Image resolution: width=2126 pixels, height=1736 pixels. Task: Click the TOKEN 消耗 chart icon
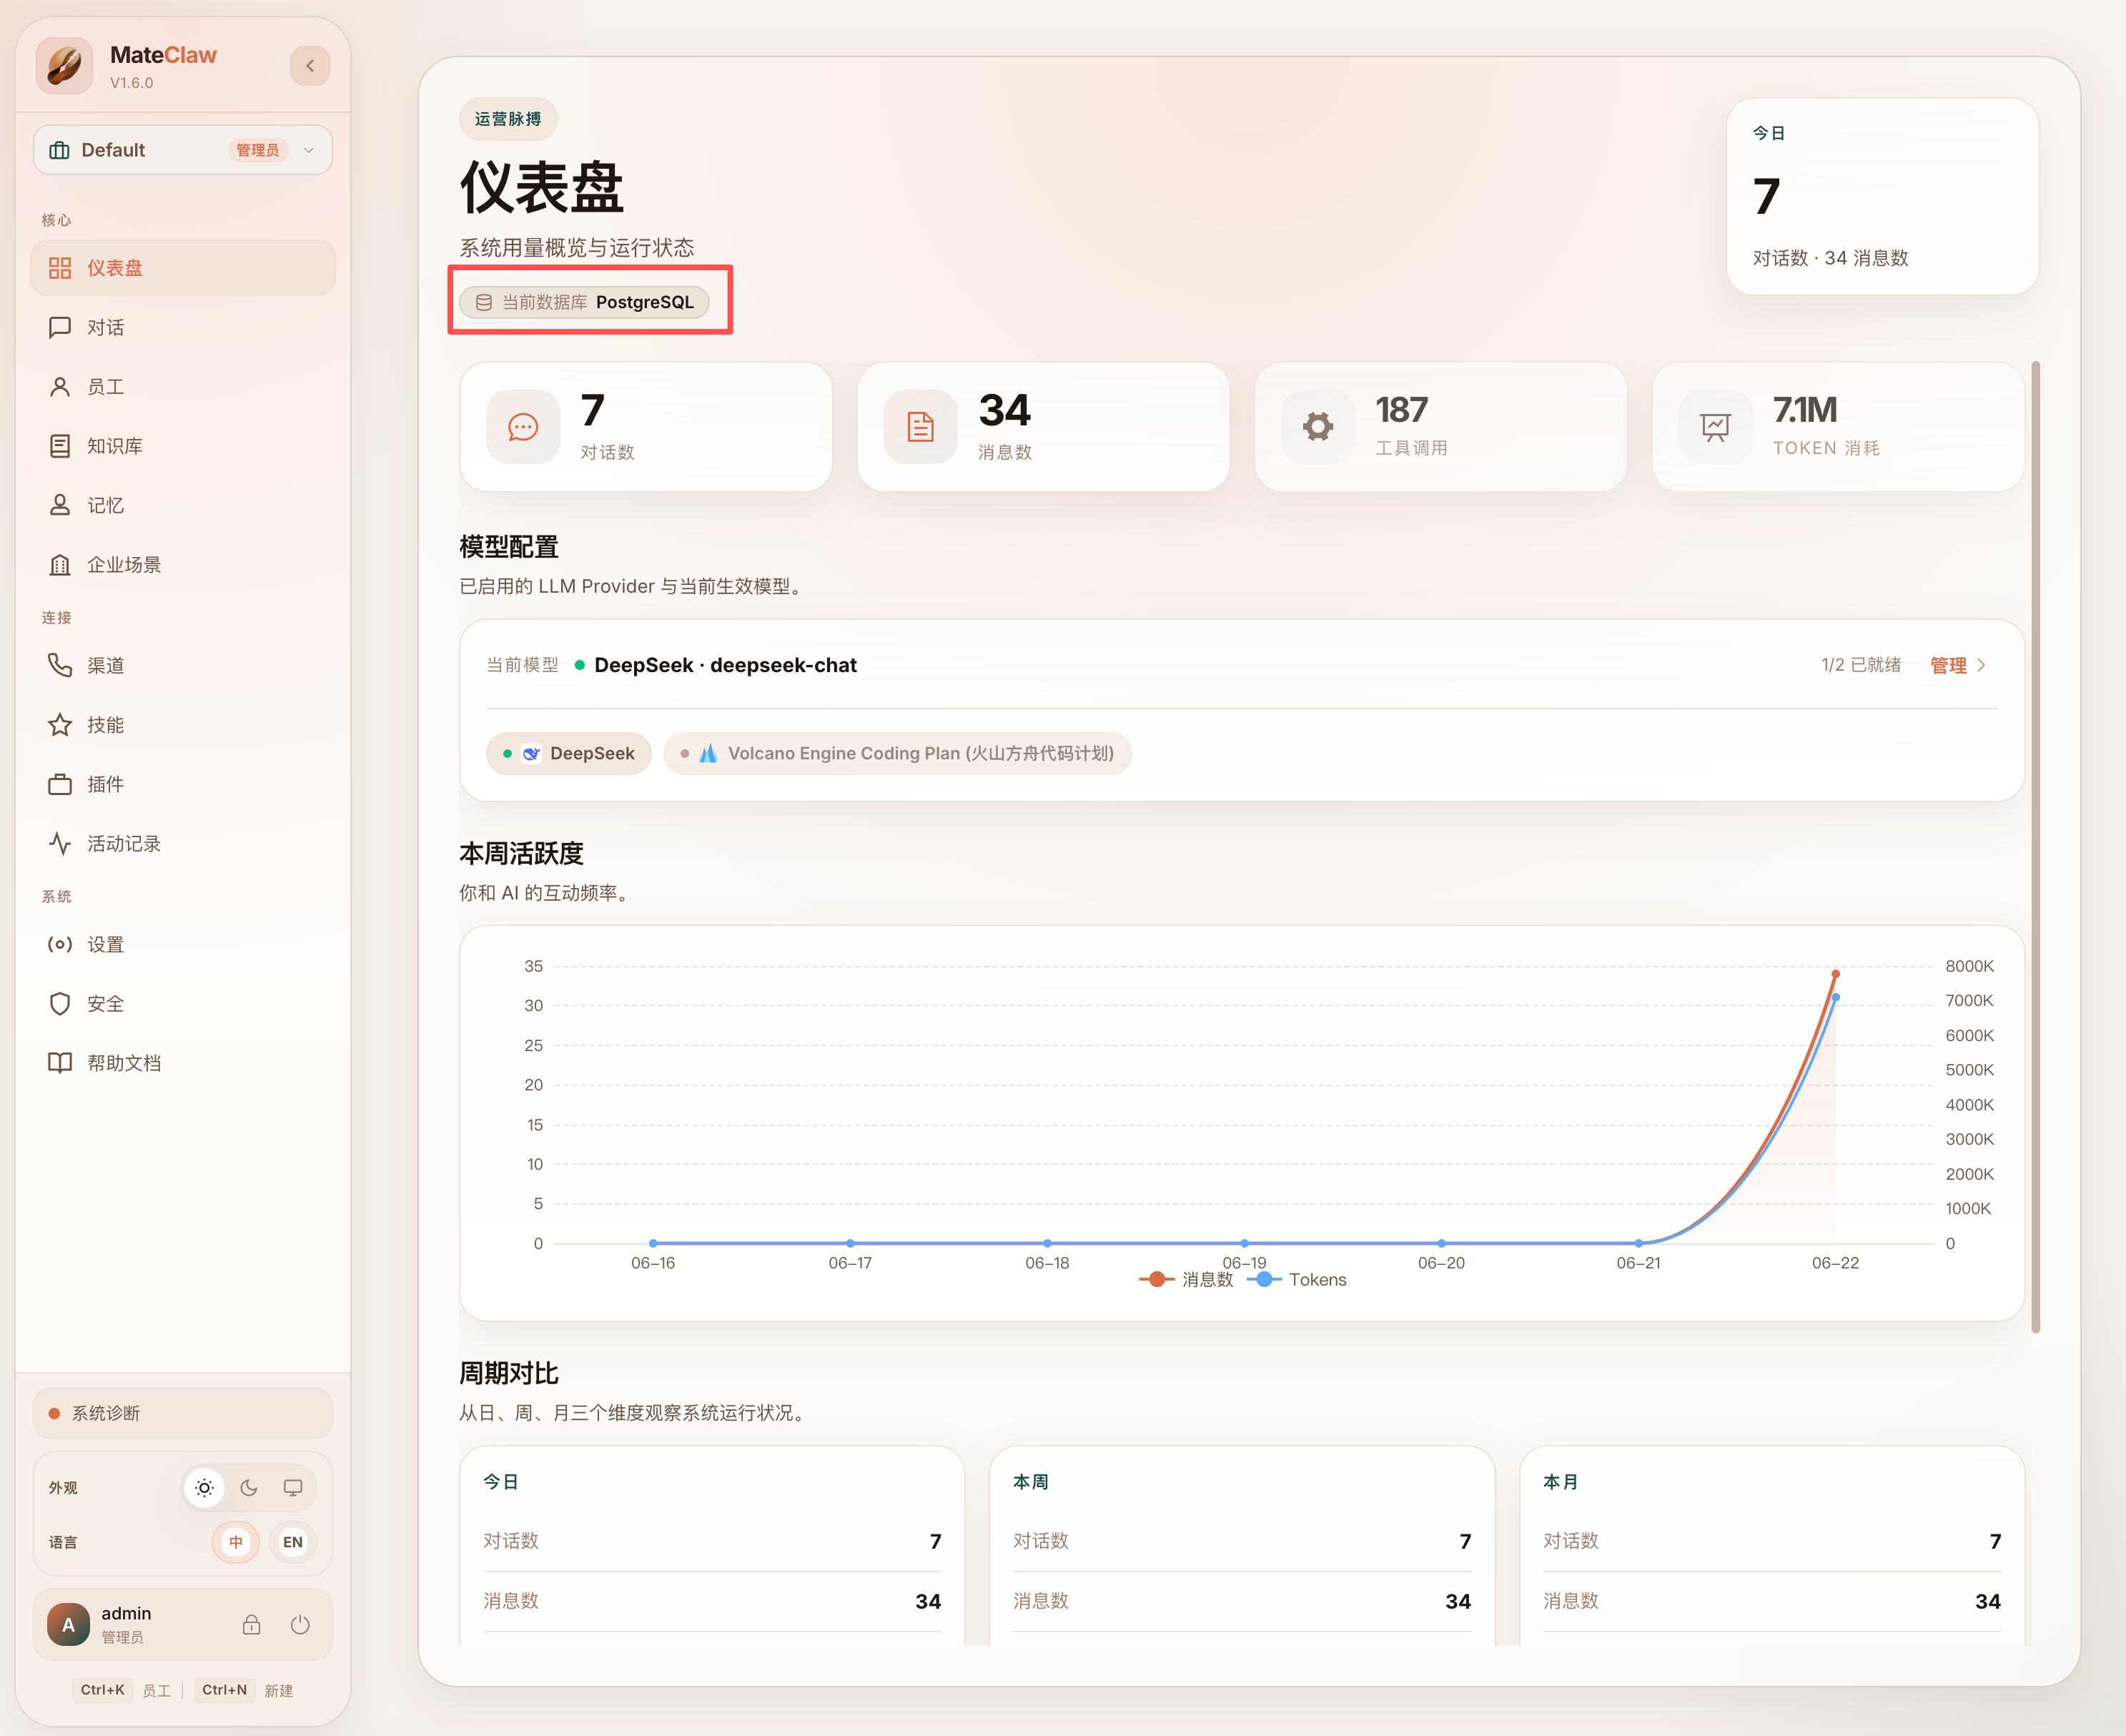point(1715,427)
